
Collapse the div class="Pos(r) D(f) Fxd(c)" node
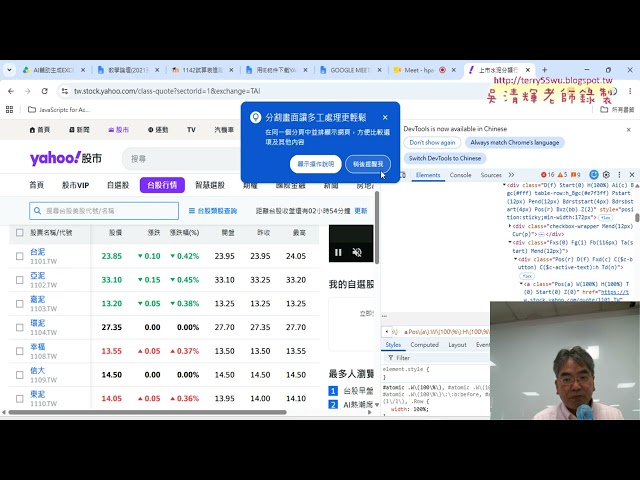[x=515, y=259]
